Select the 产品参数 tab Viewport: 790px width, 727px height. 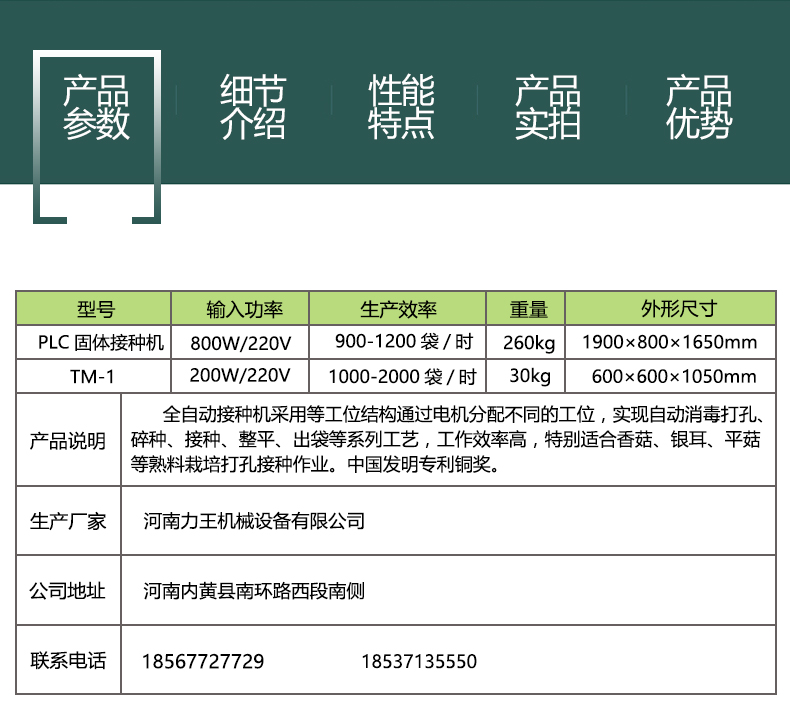pos(97,107)
